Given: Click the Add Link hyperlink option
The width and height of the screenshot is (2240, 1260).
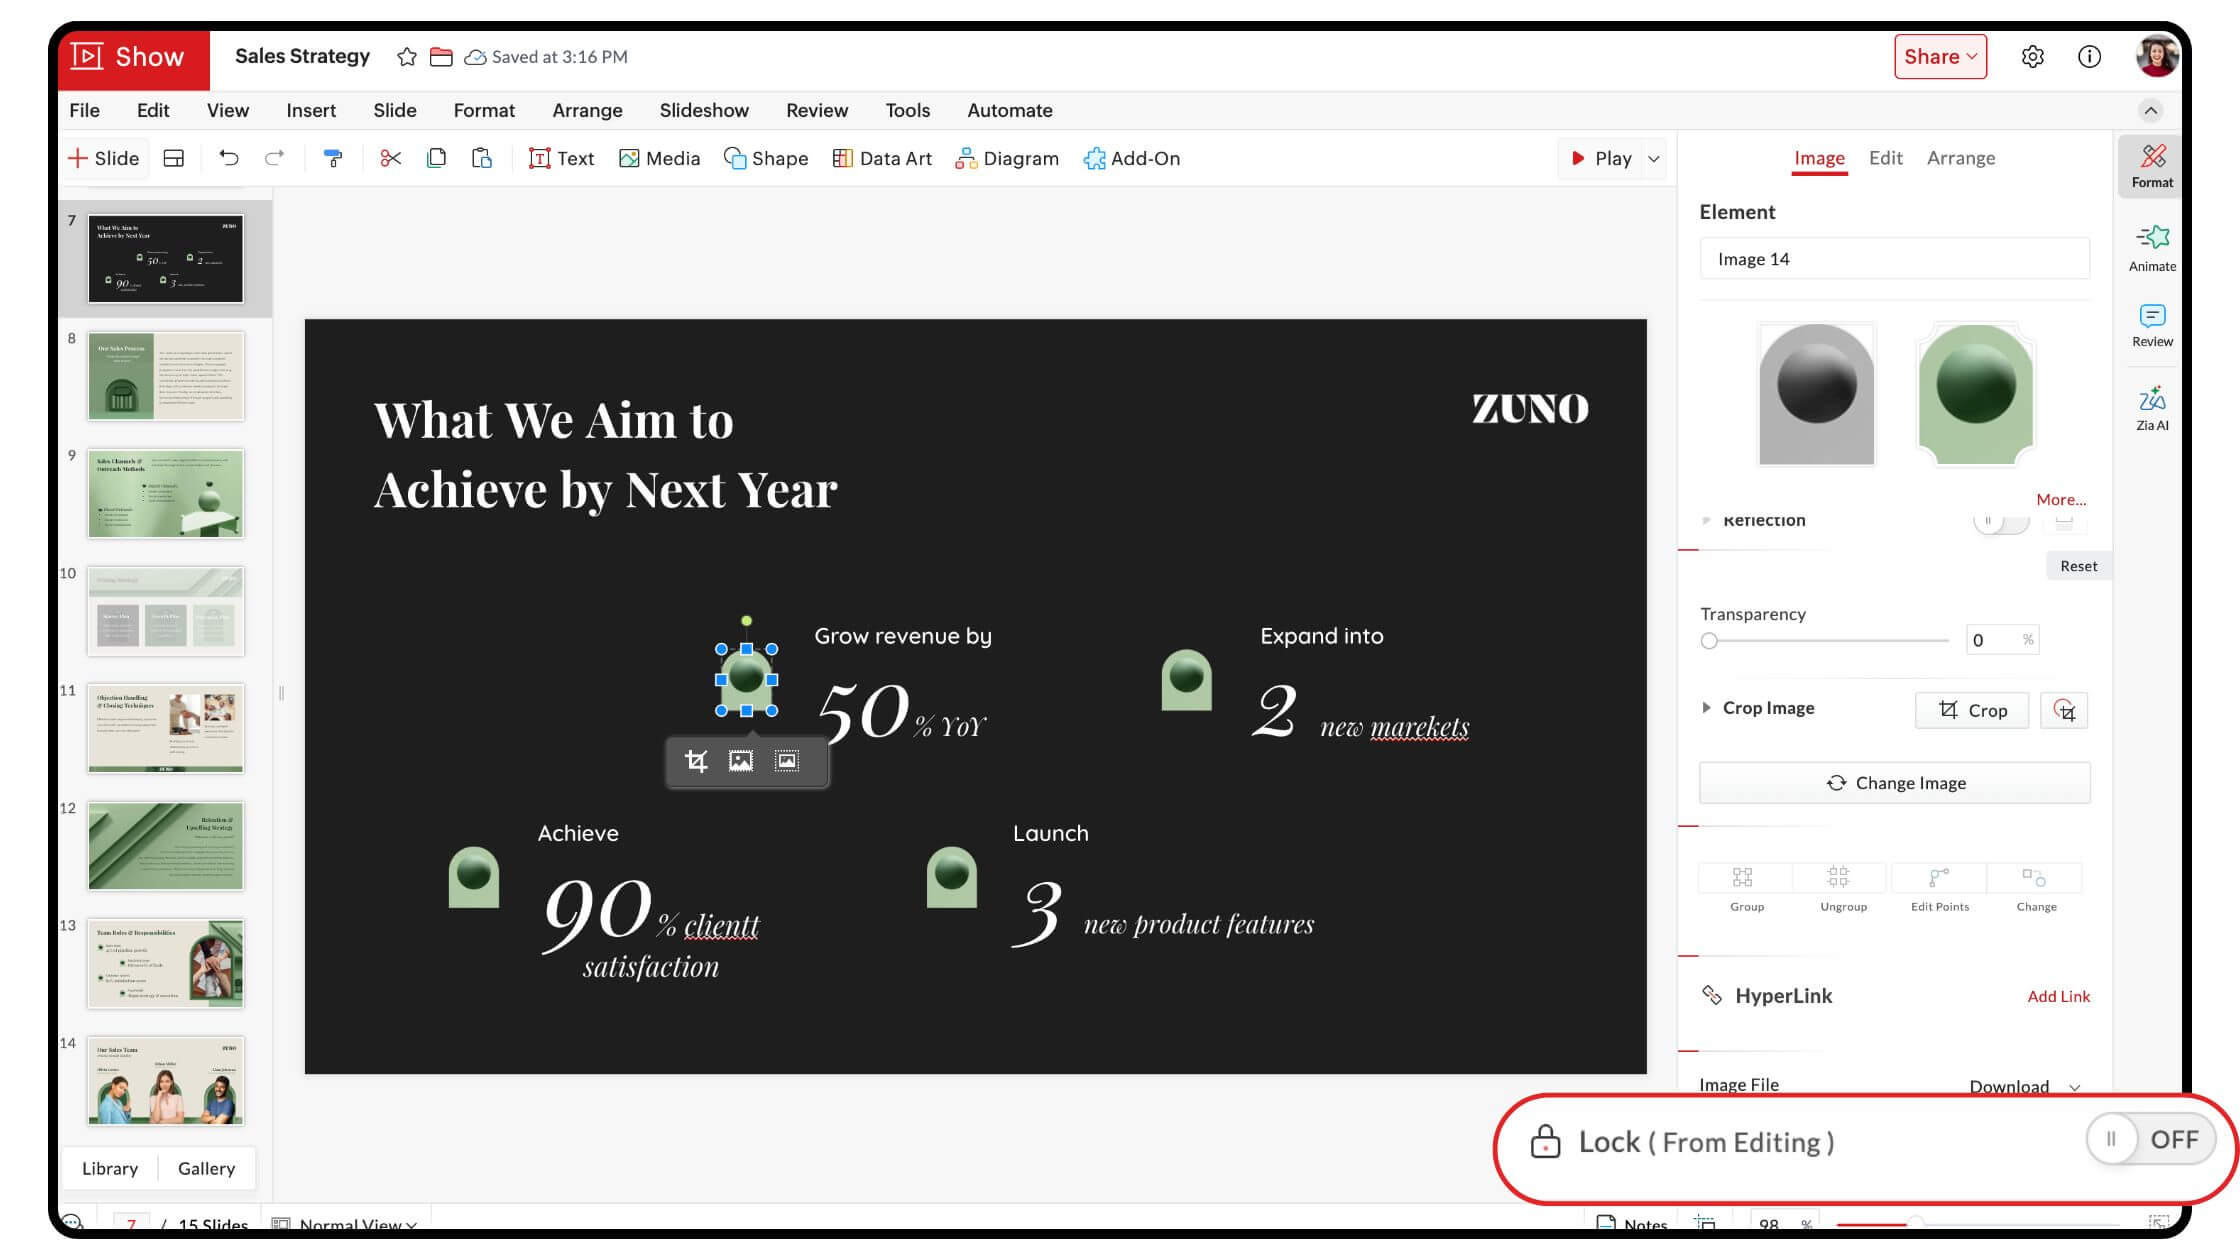Looking at the screenshot, I should [2058, 996].
